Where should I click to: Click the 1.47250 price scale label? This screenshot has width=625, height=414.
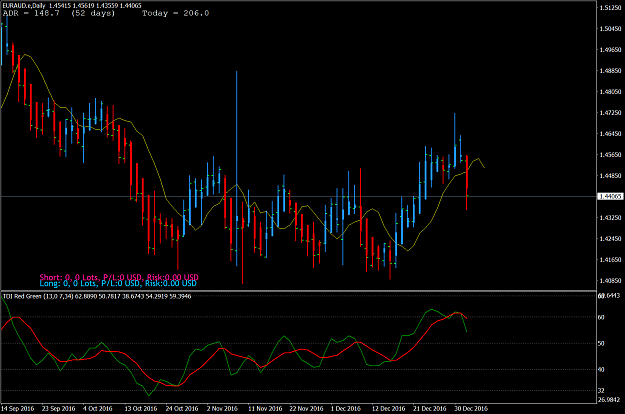tap(610, 113)
